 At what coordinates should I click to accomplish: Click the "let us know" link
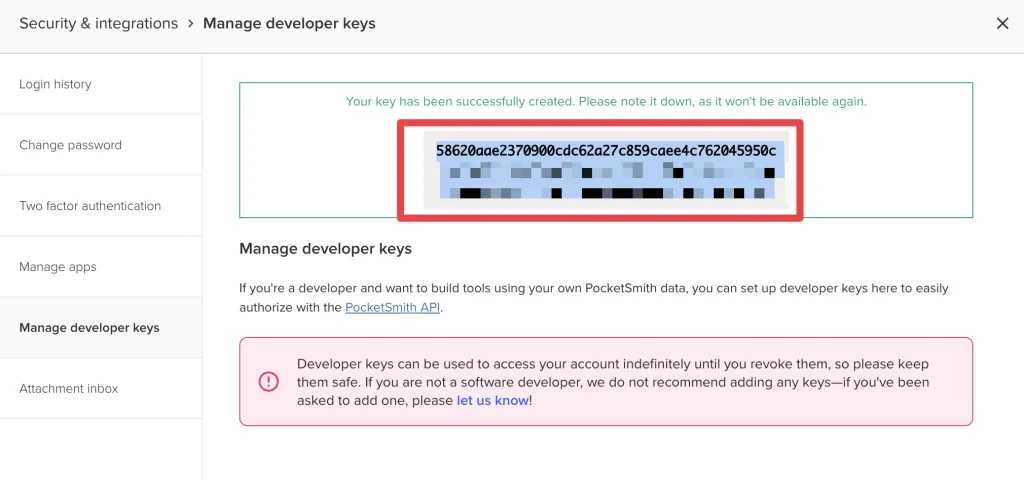(492, 400)
